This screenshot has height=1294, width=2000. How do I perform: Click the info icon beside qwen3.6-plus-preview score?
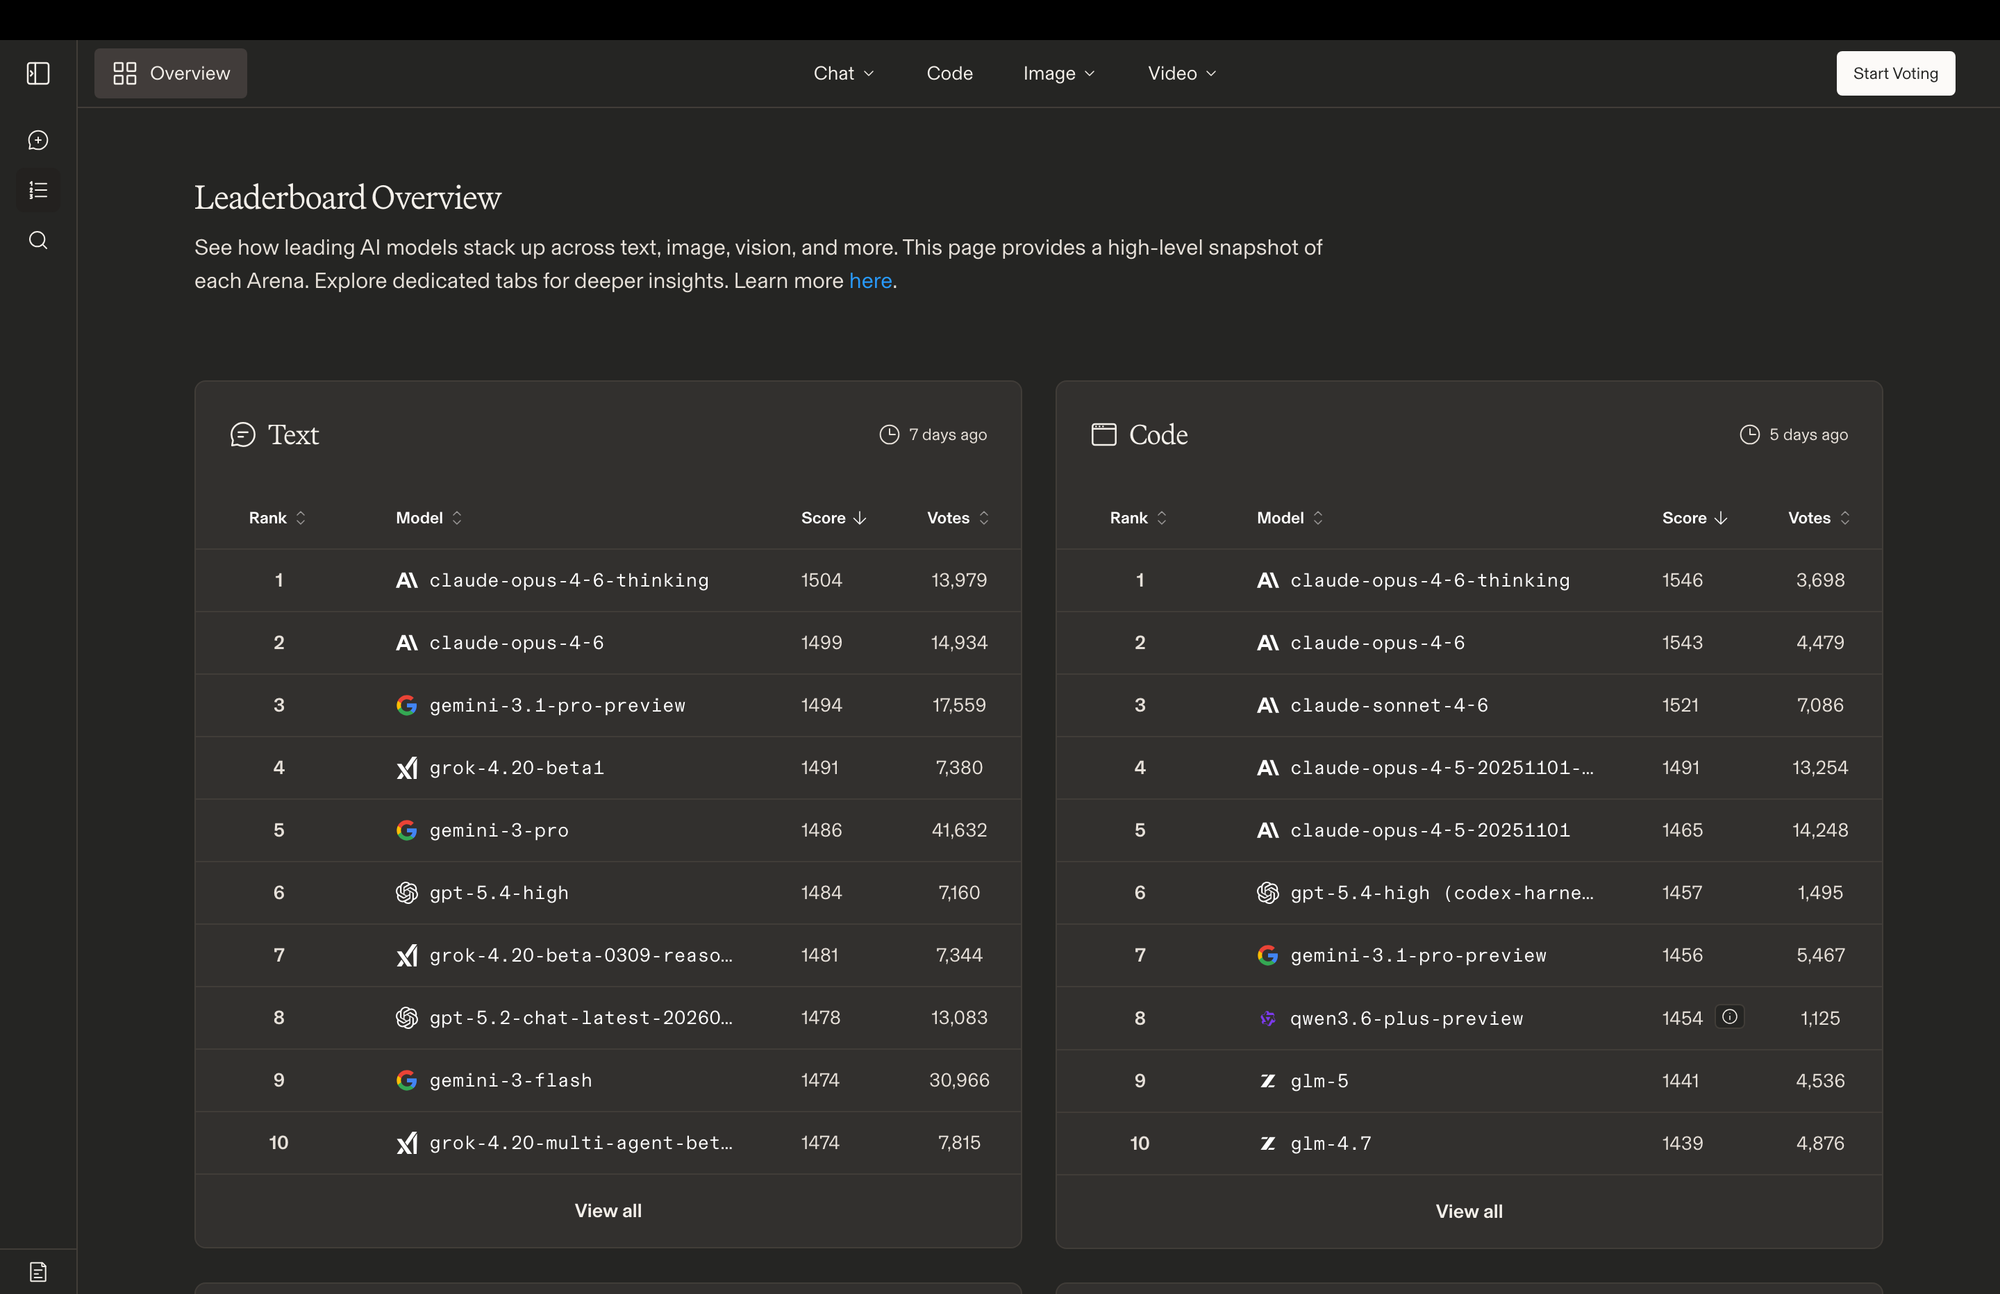(x=1729, y=1017)
